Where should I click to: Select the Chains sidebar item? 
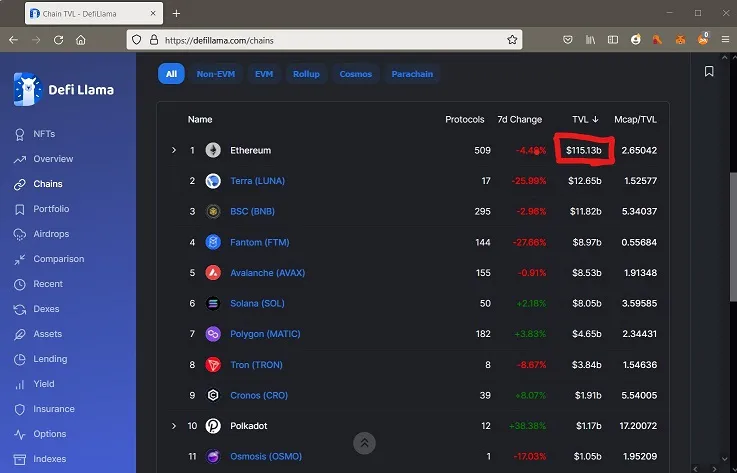pos(38,184)
